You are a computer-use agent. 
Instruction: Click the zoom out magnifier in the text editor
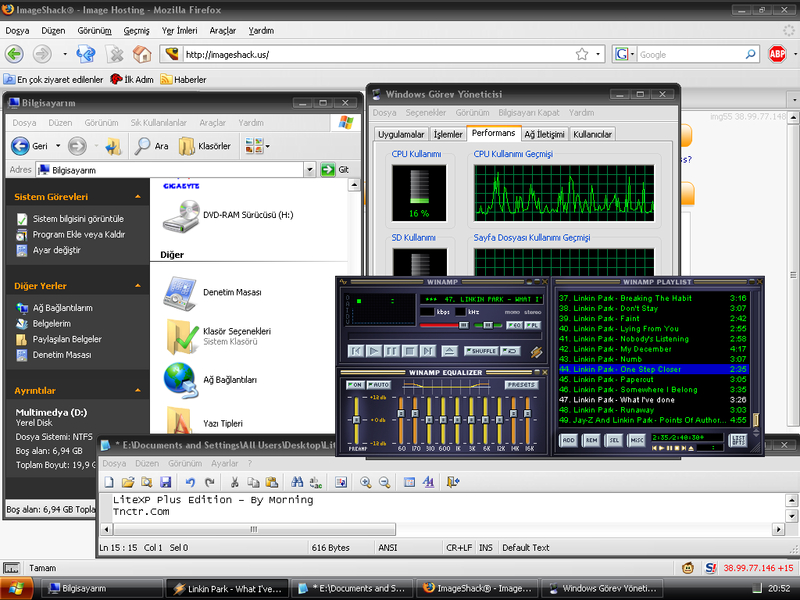385,482
